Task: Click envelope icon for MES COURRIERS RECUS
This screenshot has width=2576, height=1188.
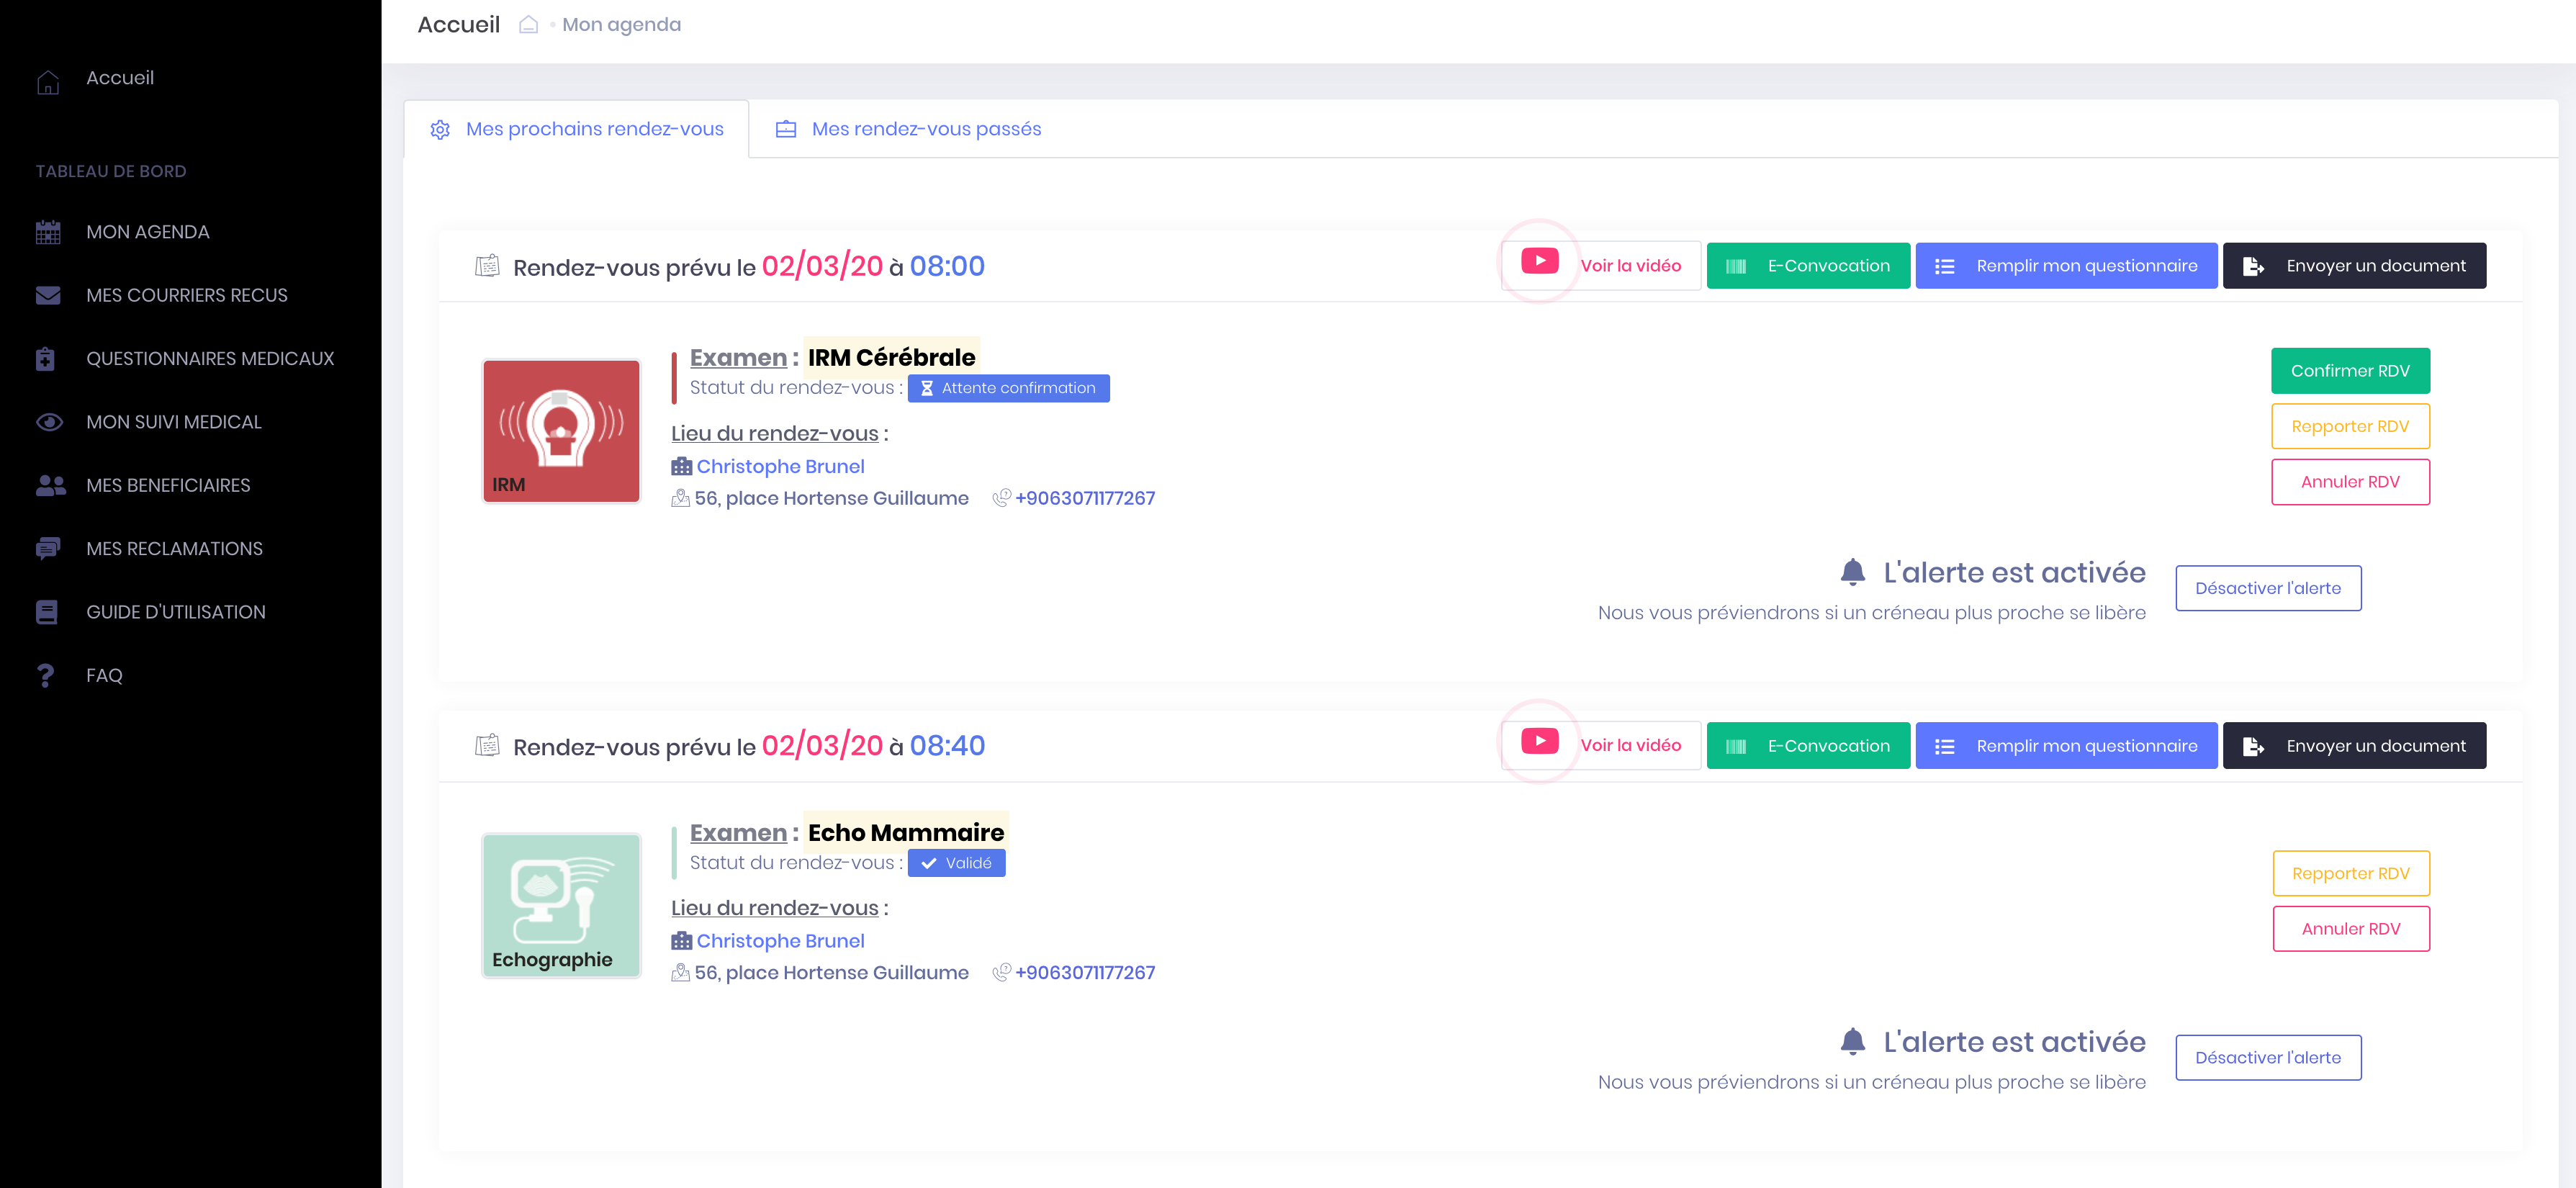Action: pyautogui.click(x=48, y=295)
